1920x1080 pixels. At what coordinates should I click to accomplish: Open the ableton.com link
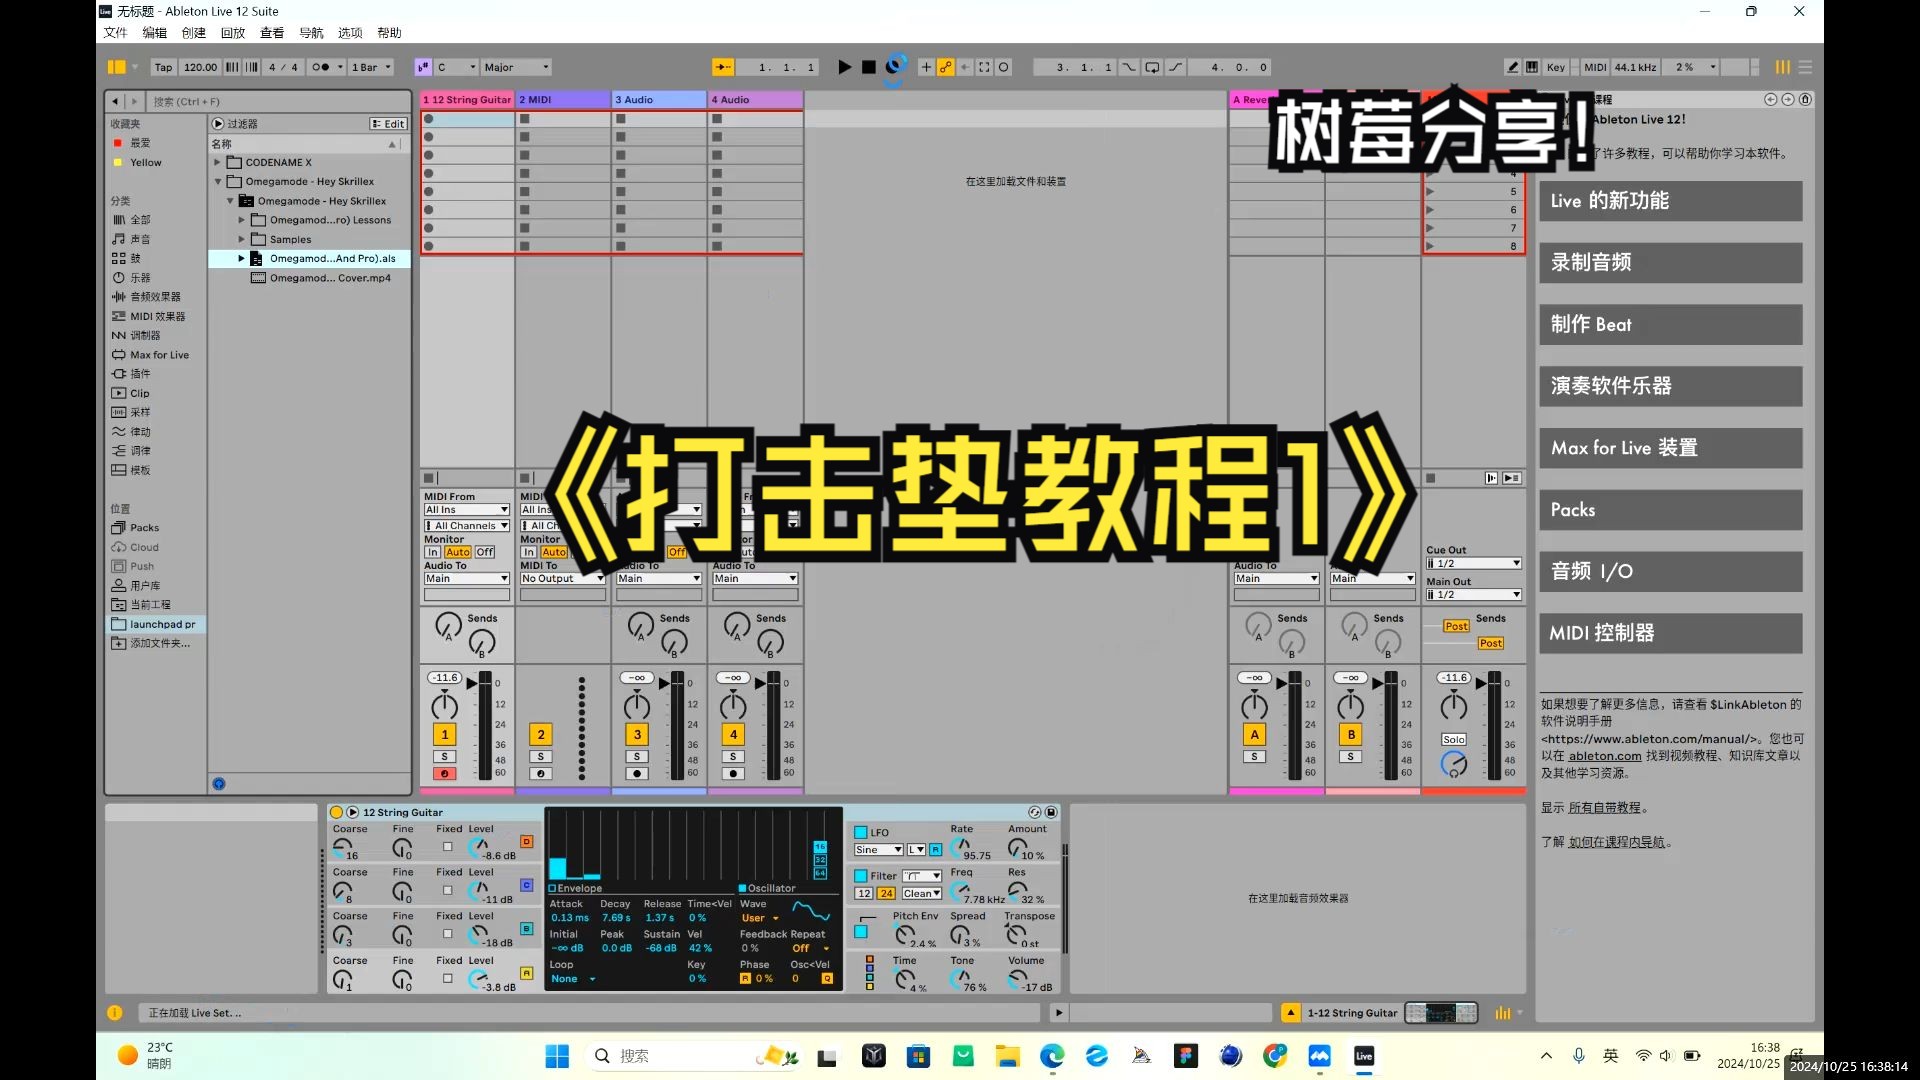[1605, 757]
